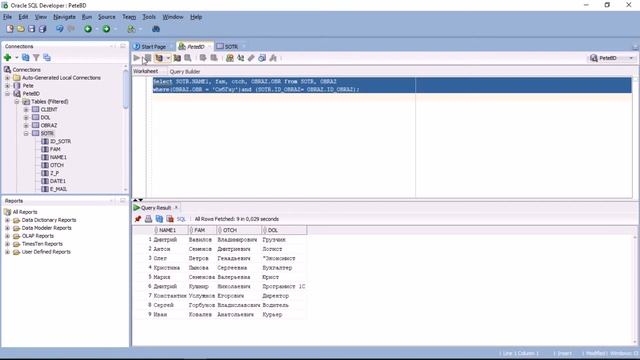This screenshot has width=640, height=360.
Task: Click the Explain Plan icon
Action: tap(159, 58)
